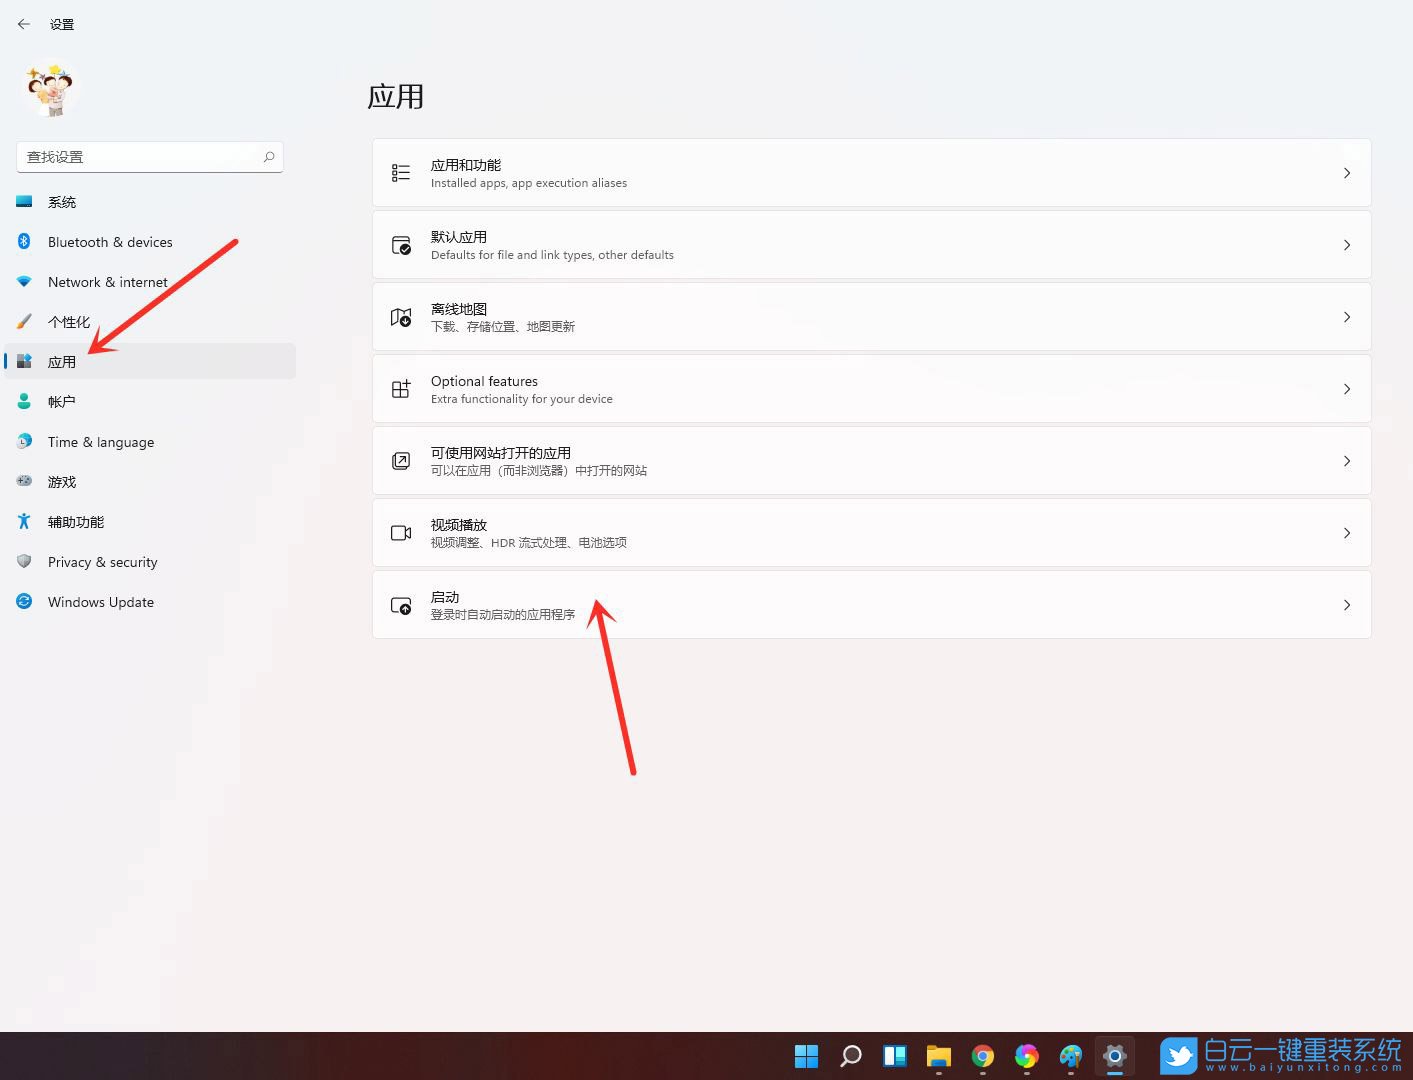The height and width of the screenshot is (1080, 1413).
Task: Expand the 应用和功能 row chevron
Action: pos(1347,172)
